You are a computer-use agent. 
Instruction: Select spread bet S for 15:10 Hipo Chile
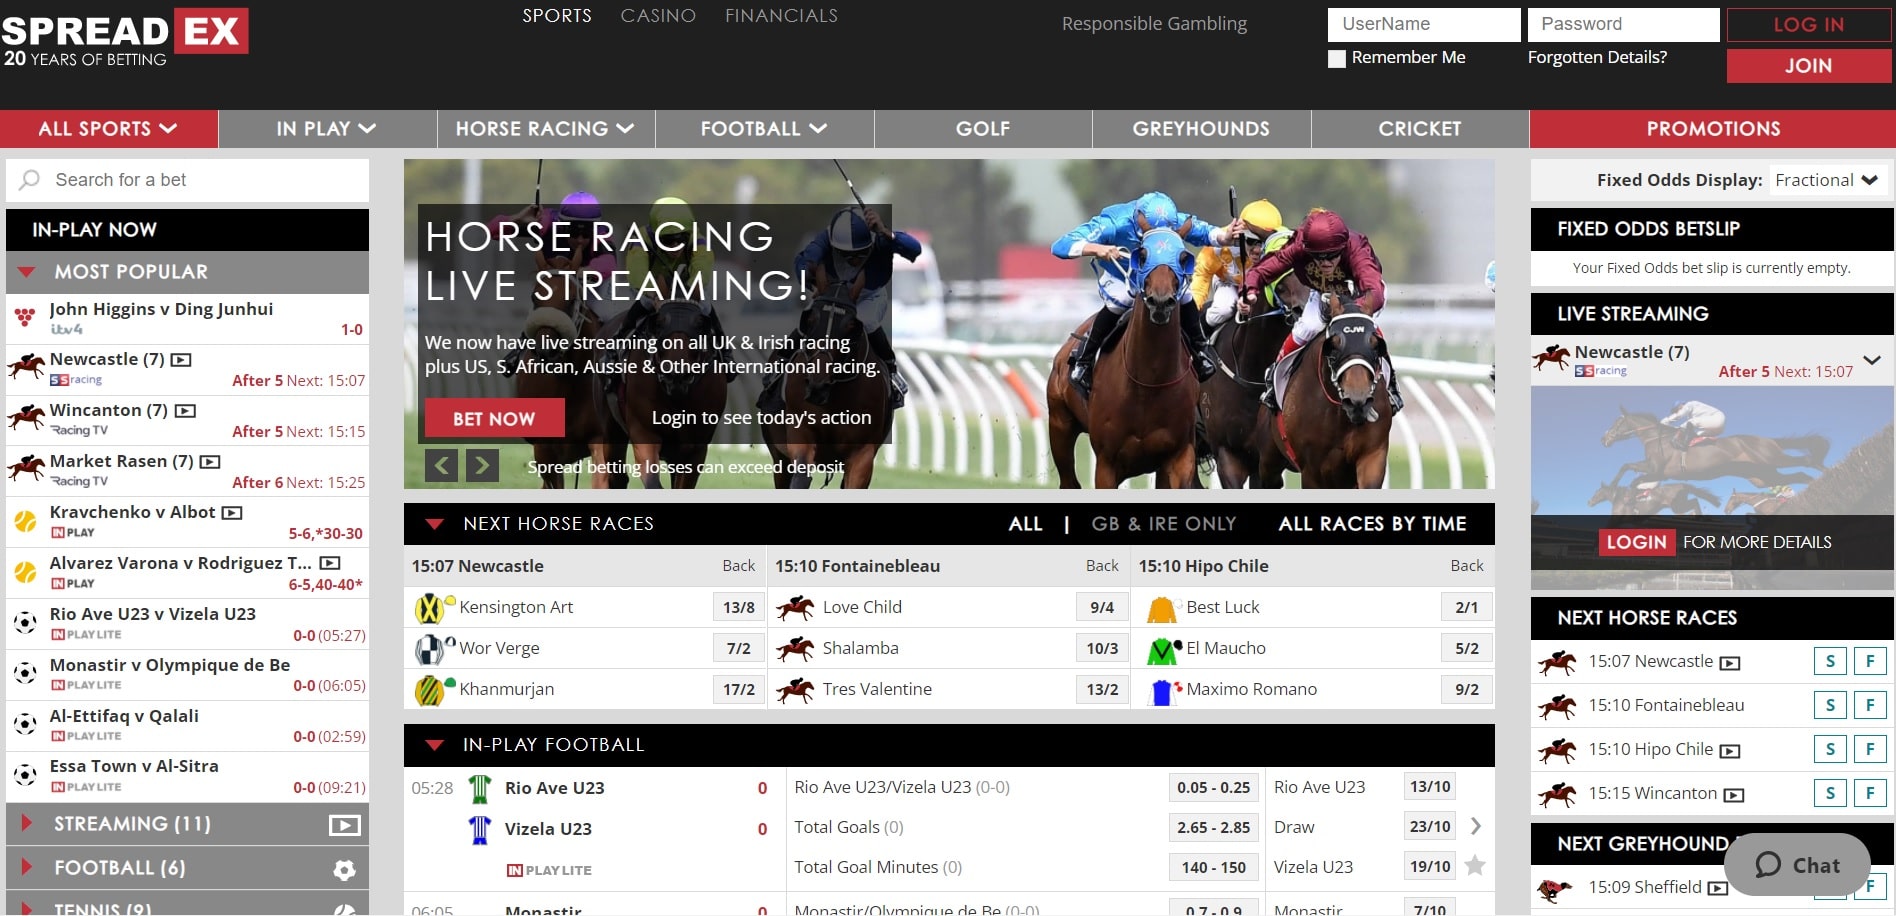(1830, 749)
